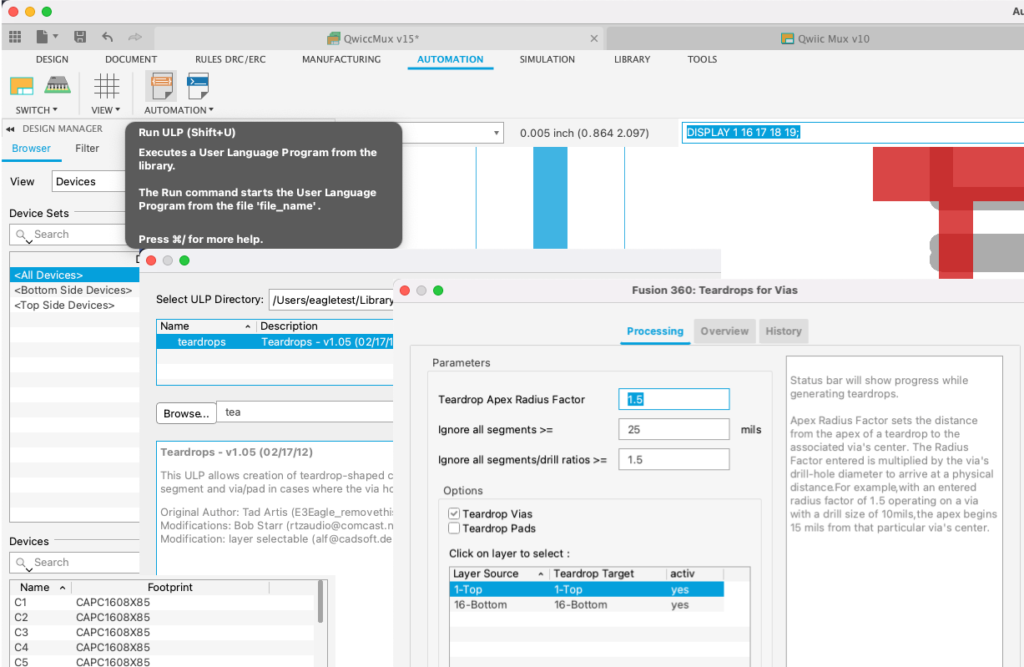Click the Ignore all segments mils field

click(x=673, y=430)
